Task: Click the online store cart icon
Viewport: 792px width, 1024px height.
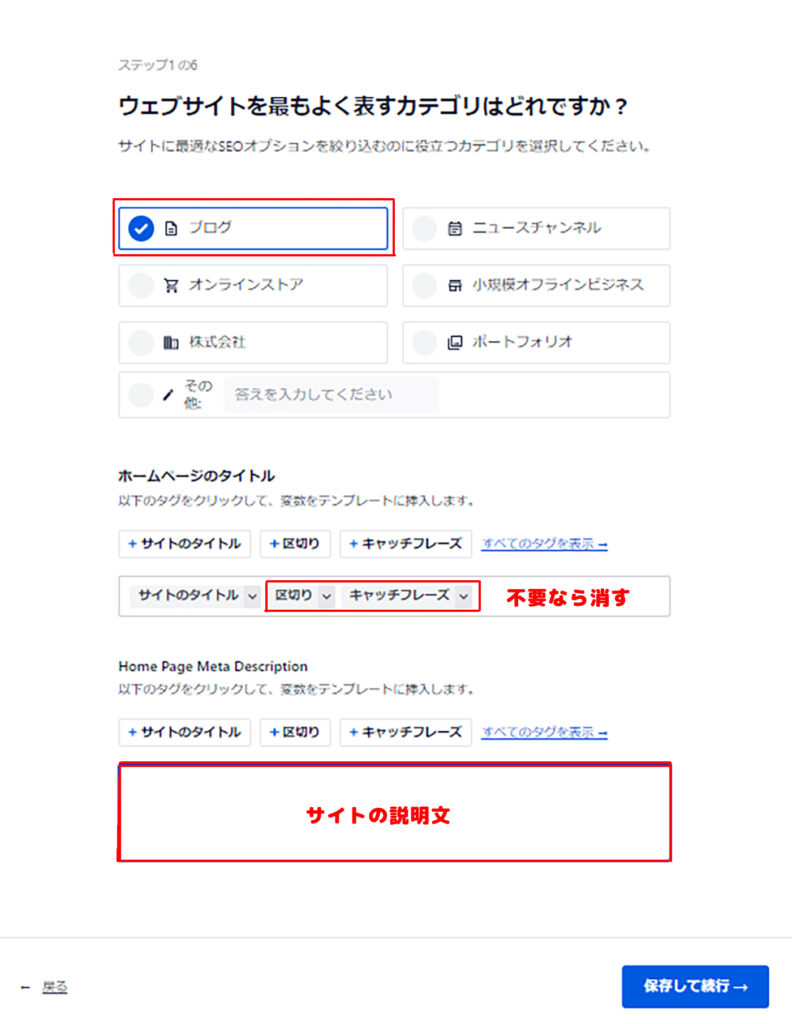Action: [x=171, y=285]
